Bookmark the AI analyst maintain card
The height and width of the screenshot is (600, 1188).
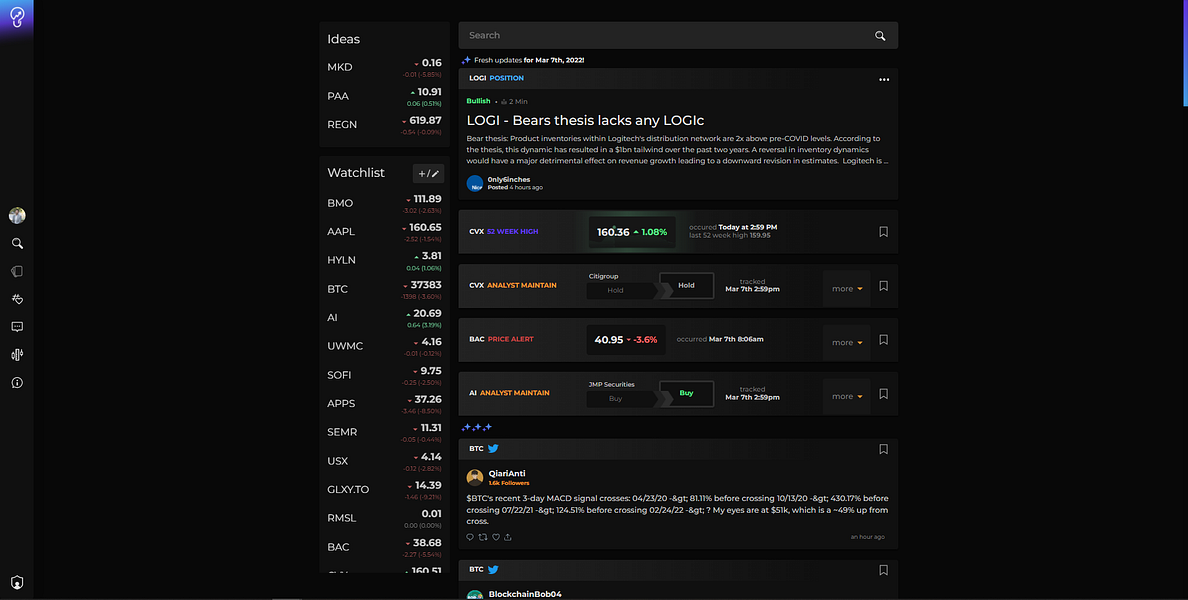883,394
